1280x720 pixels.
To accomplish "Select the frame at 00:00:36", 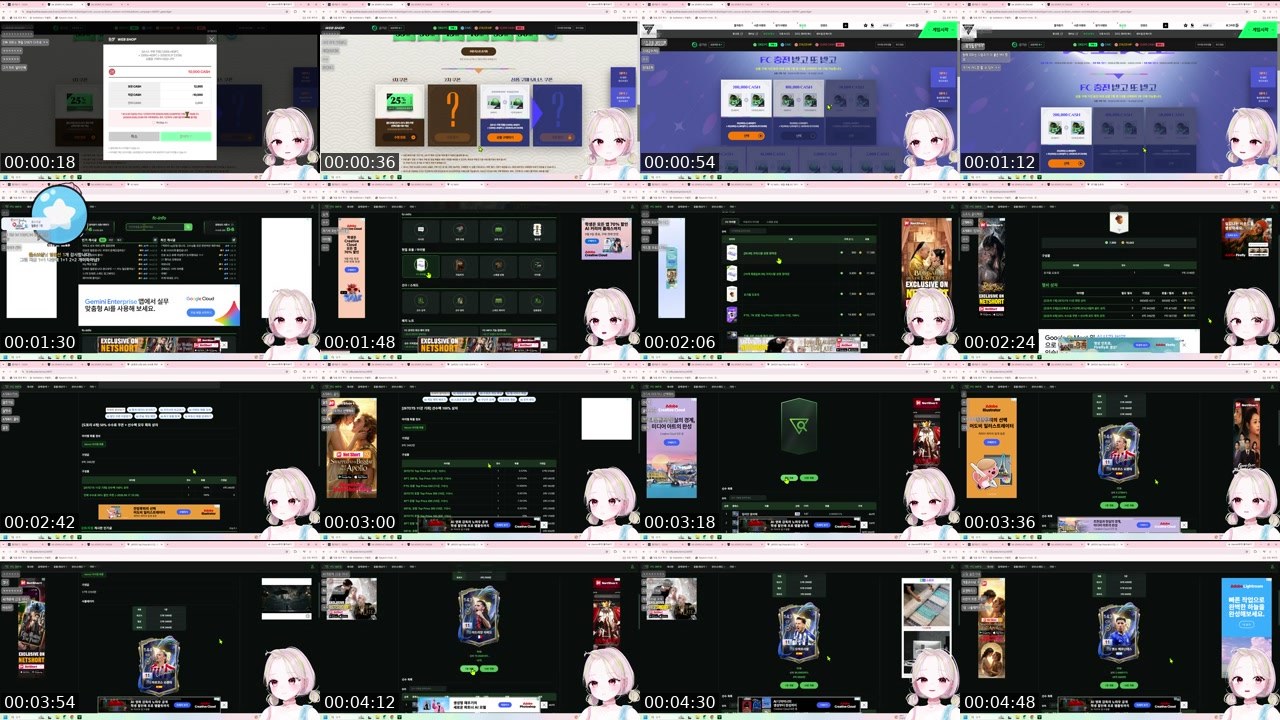I will (480, 90).
